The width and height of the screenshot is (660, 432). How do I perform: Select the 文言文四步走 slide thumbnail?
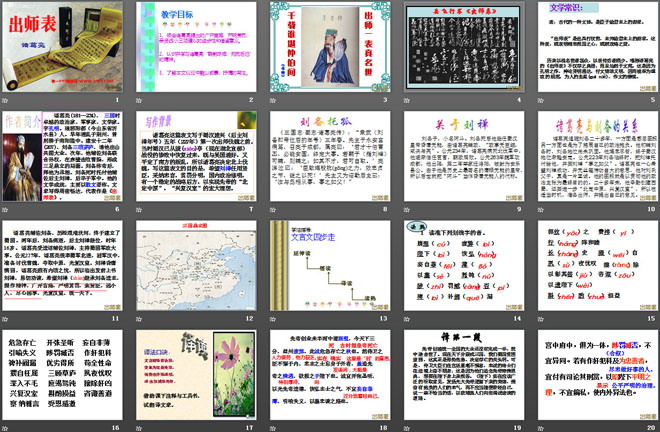330,266
